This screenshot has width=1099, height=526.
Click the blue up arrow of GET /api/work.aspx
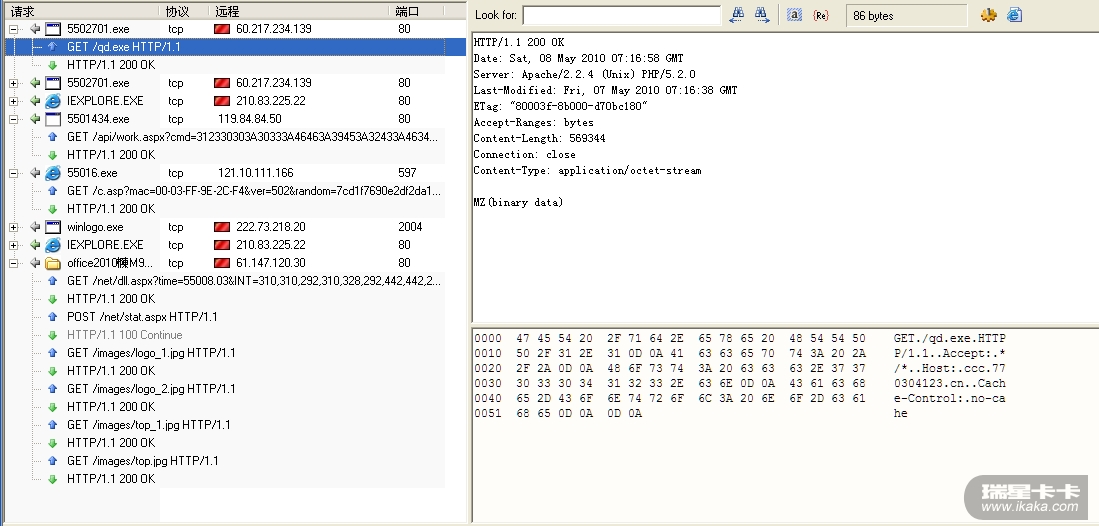(53, 137)
